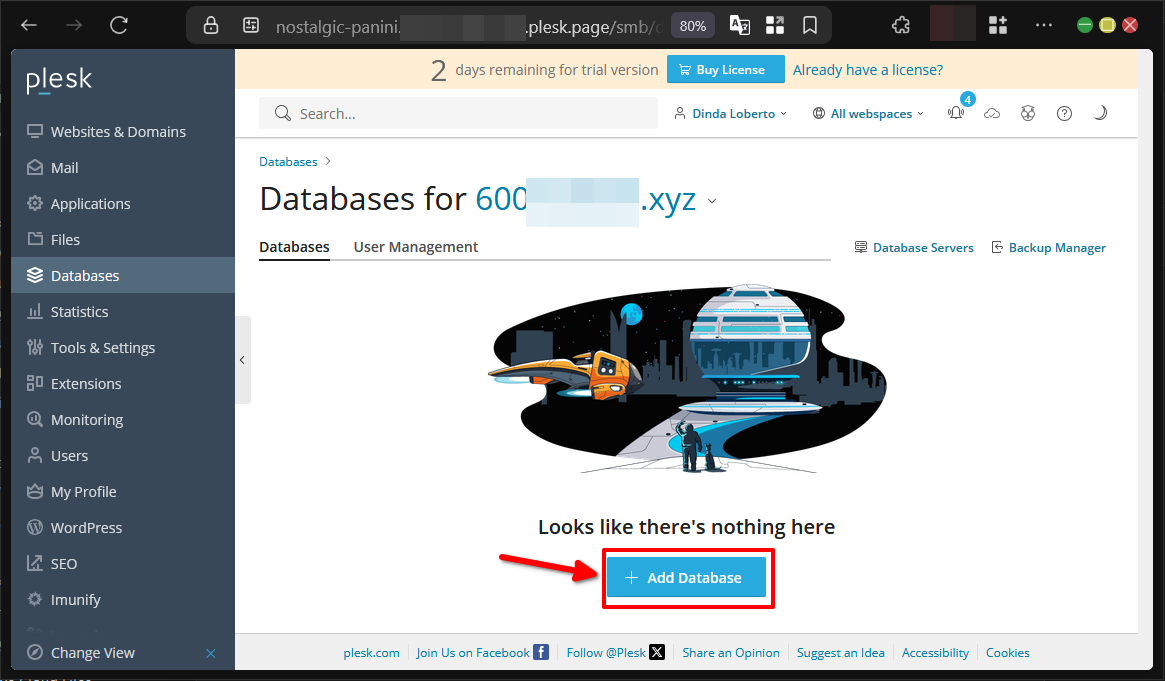1165x681 pixels.
Task: Click the Add Database button
Action: coord(687,578)
